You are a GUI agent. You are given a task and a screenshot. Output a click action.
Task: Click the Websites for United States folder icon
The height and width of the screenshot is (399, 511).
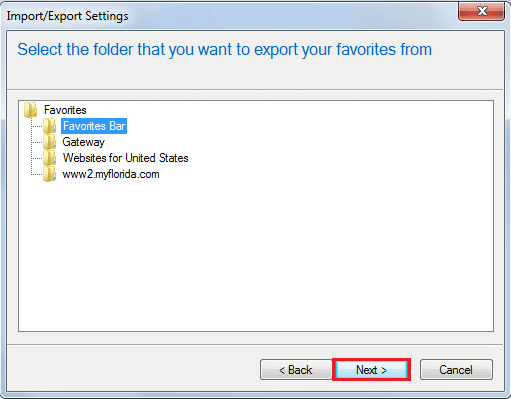click(50, 158)
